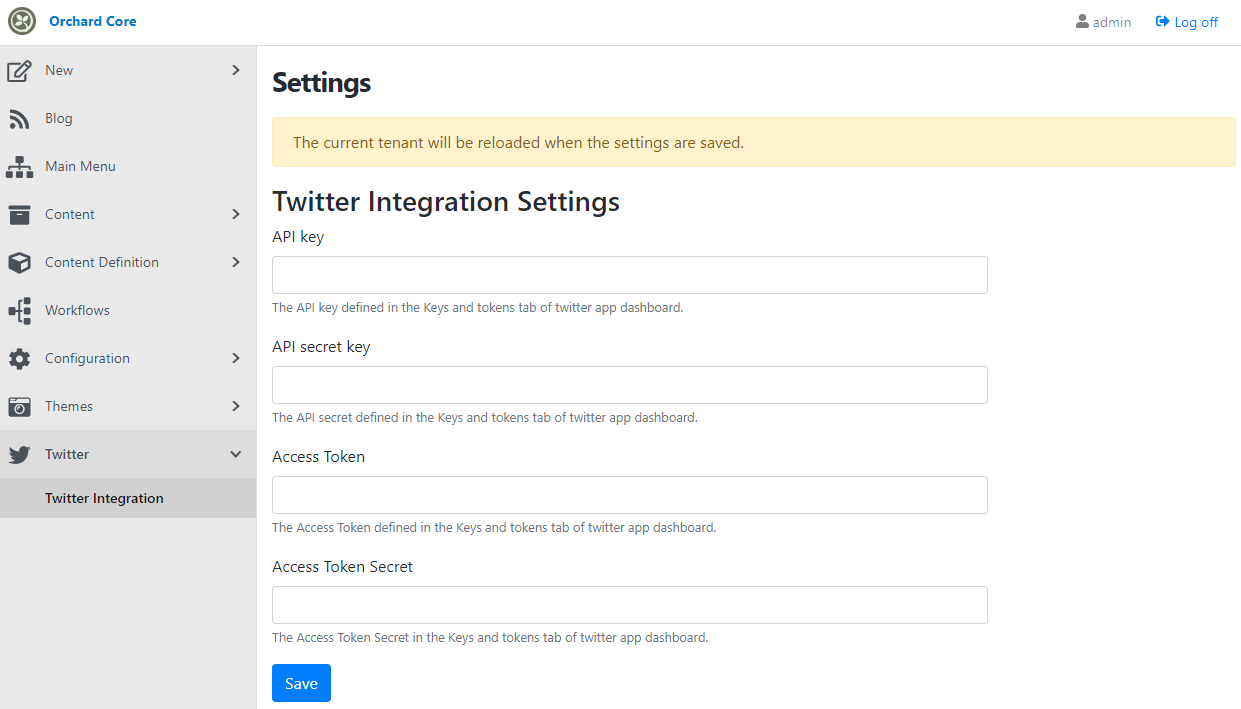Image resolution: width=1241 pixels, height=709 pixels.
Task: Click the Log off arrow icon
Action: pos(1162,21)
